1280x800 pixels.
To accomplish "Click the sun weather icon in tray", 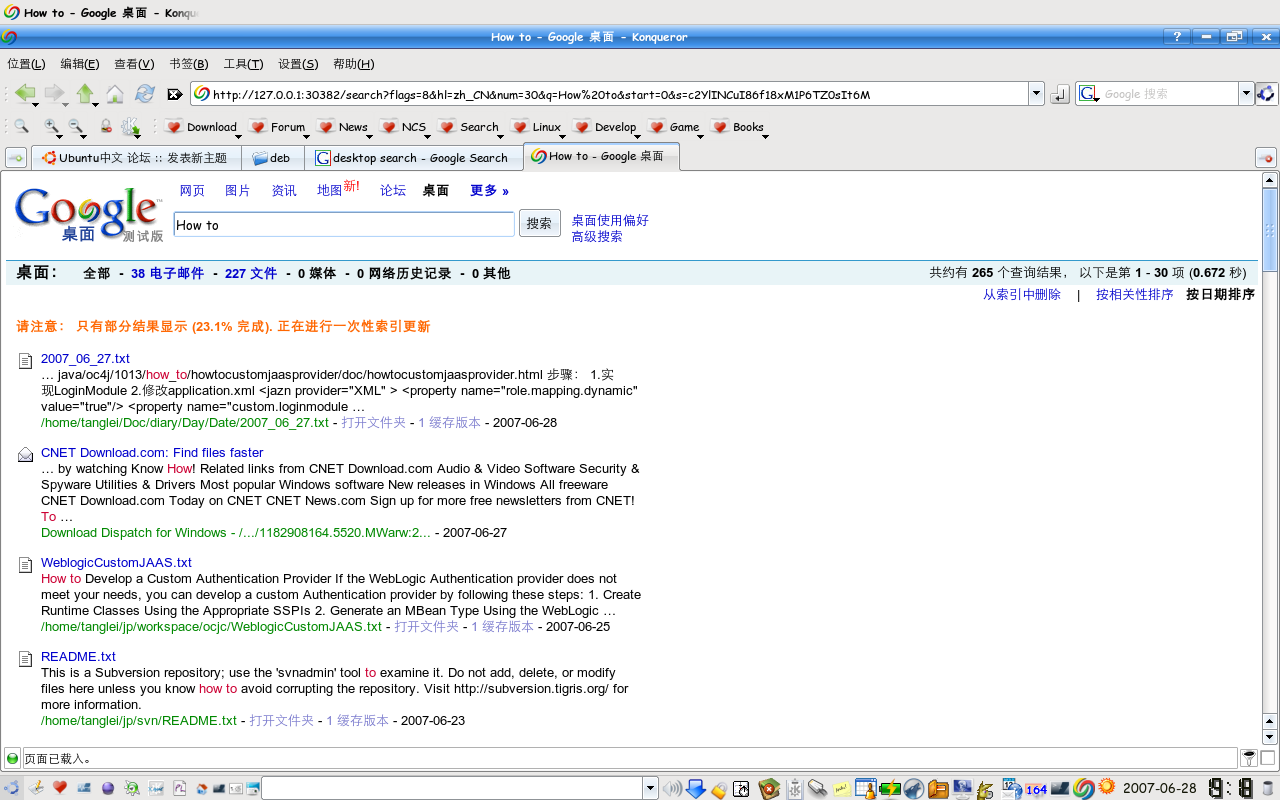I will [x=1107, y=786].
